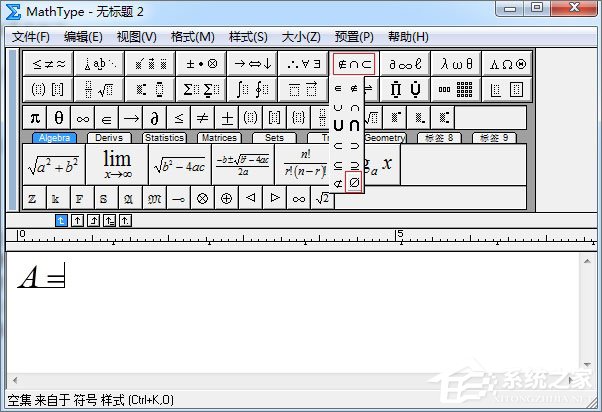
Task: Open the 文件(F) menu
Action: coord(31,37)
